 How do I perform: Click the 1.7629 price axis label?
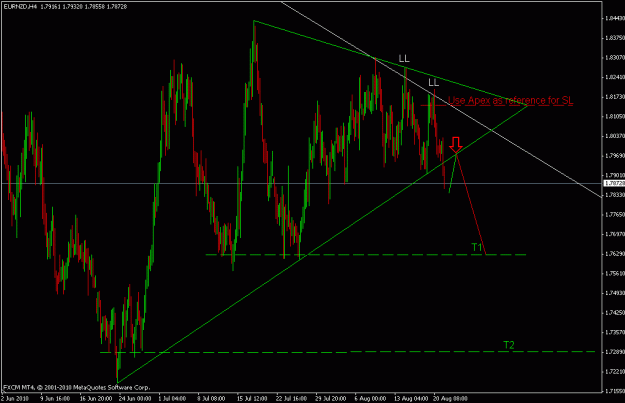click(x=615, y=254)
